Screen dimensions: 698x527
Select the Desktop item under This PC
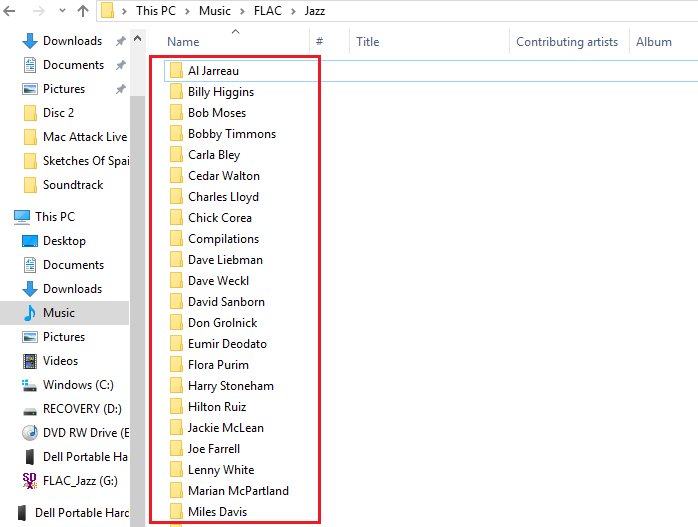64,241
